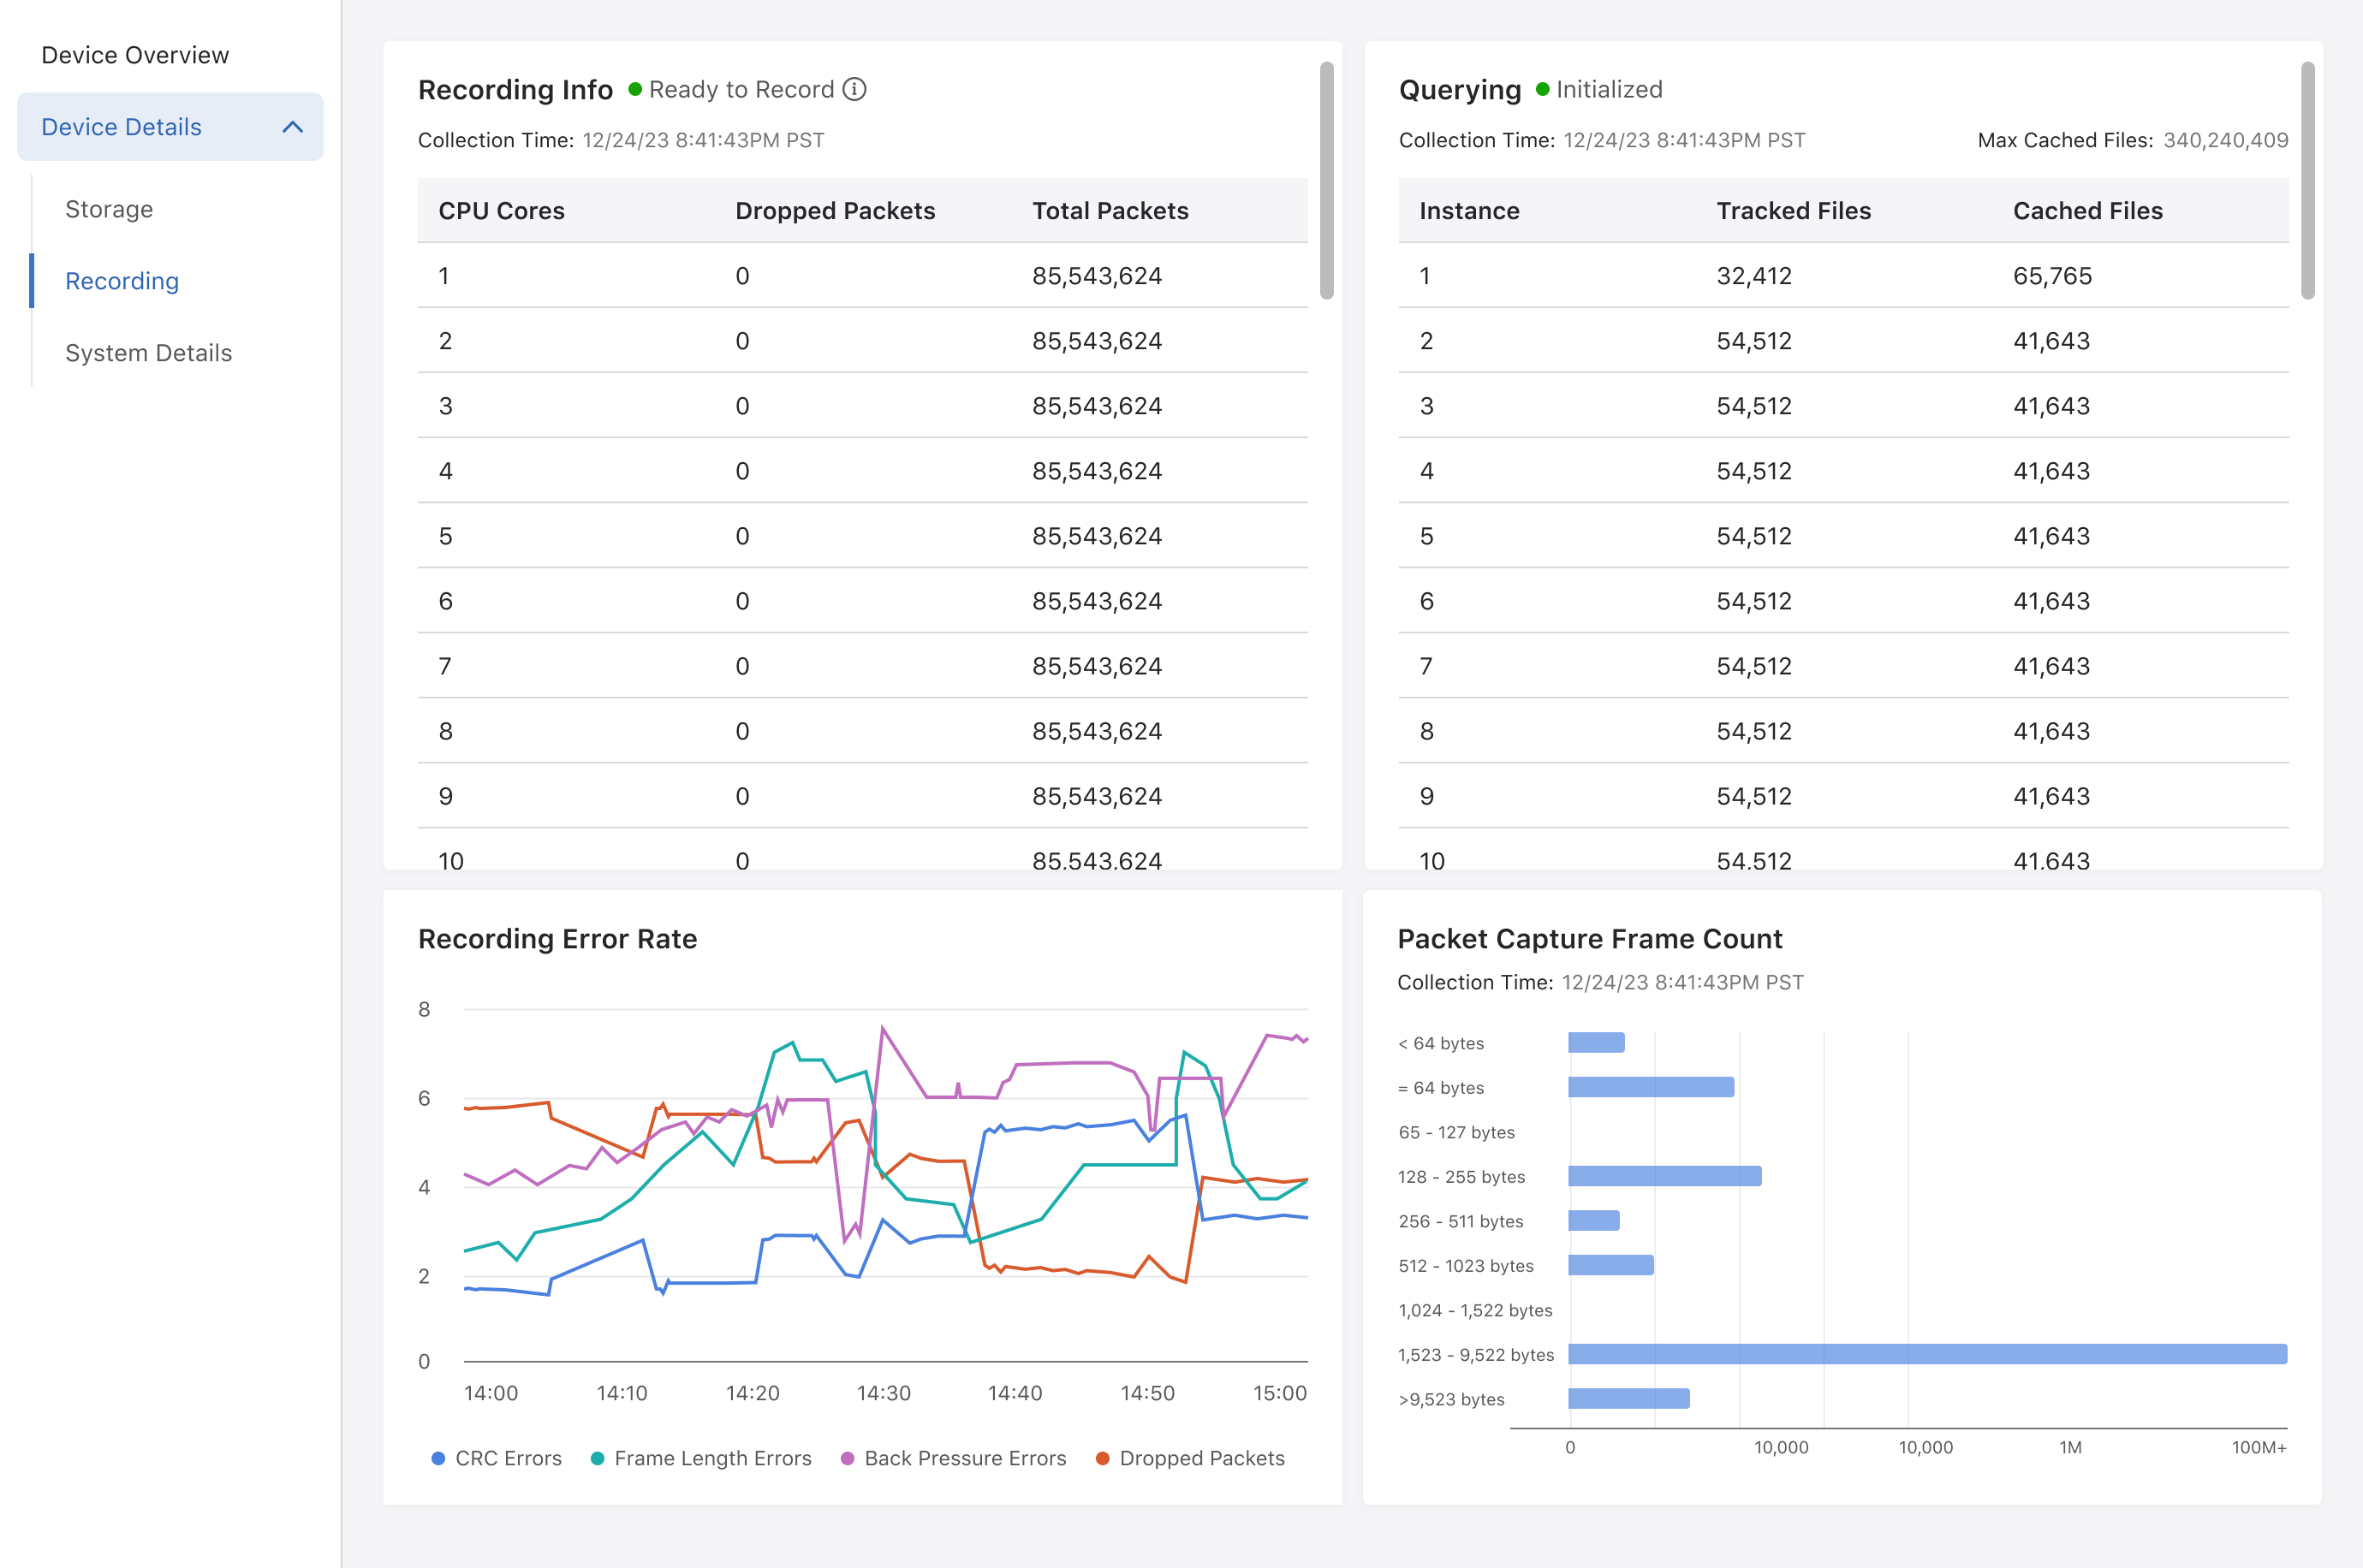Viewport: 2363px width, 1568px height.
Task: Click Dropped Packets cell for CPU core 3
Action: [742, 406]
